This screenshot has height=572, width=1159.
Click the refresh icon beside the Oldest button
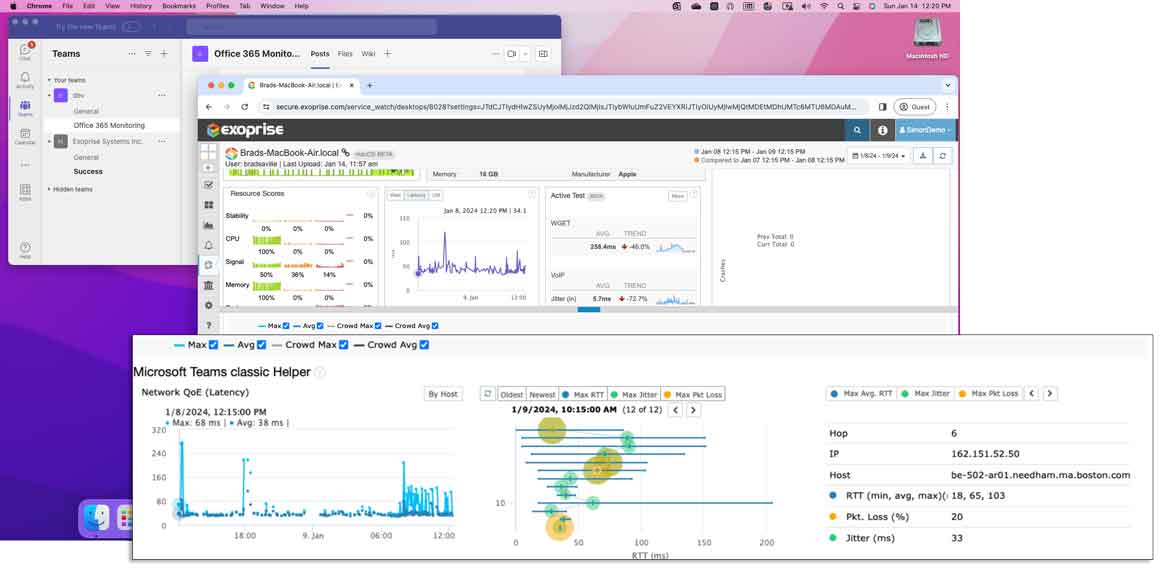[487, 394]
